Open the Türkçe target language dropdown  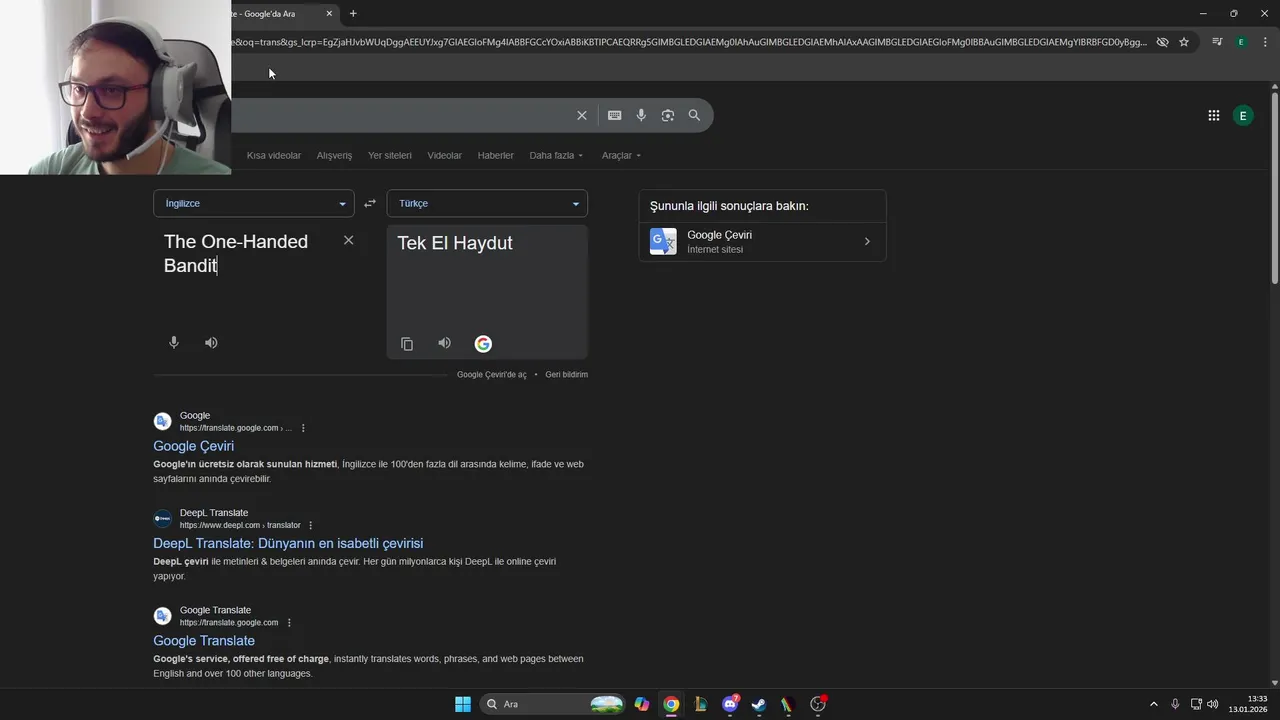tap(487, 203)
